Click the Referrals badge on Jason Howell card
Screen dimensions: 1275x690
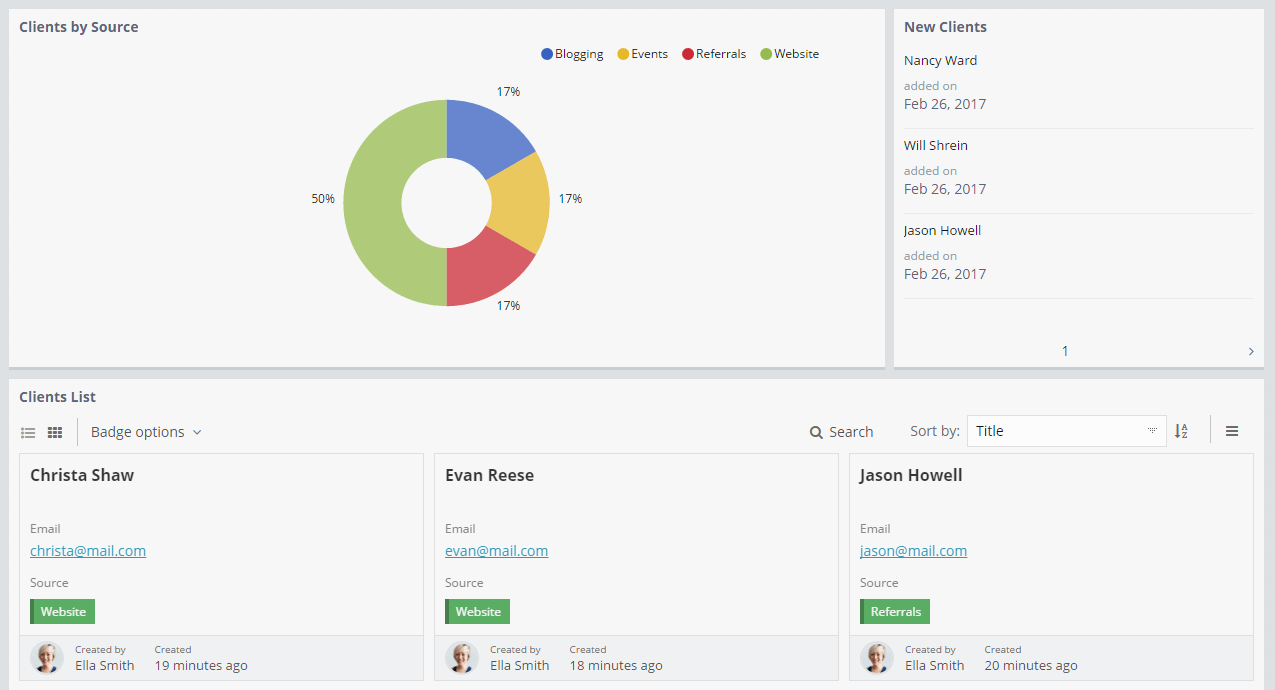coord(895,611)
